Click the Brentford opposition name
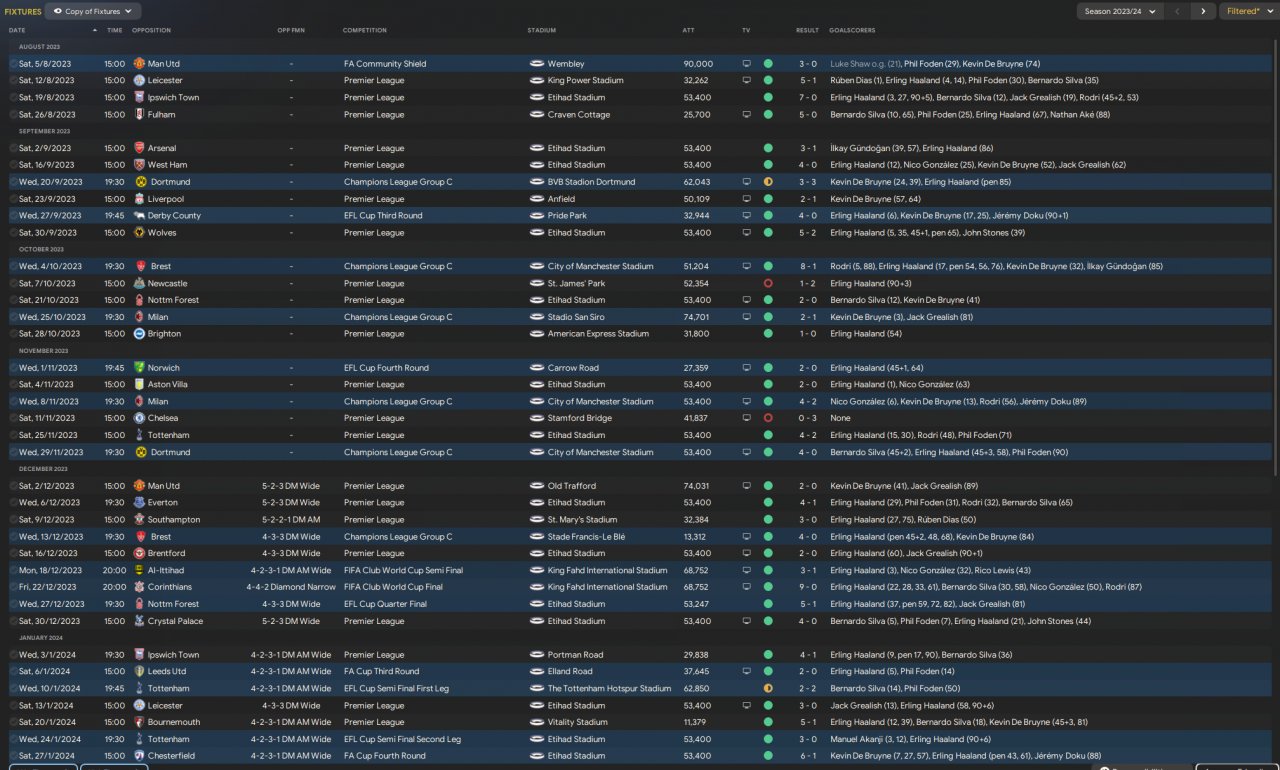Image resolution: width=1280 pixels, height=770 pixels. point(166,554)
